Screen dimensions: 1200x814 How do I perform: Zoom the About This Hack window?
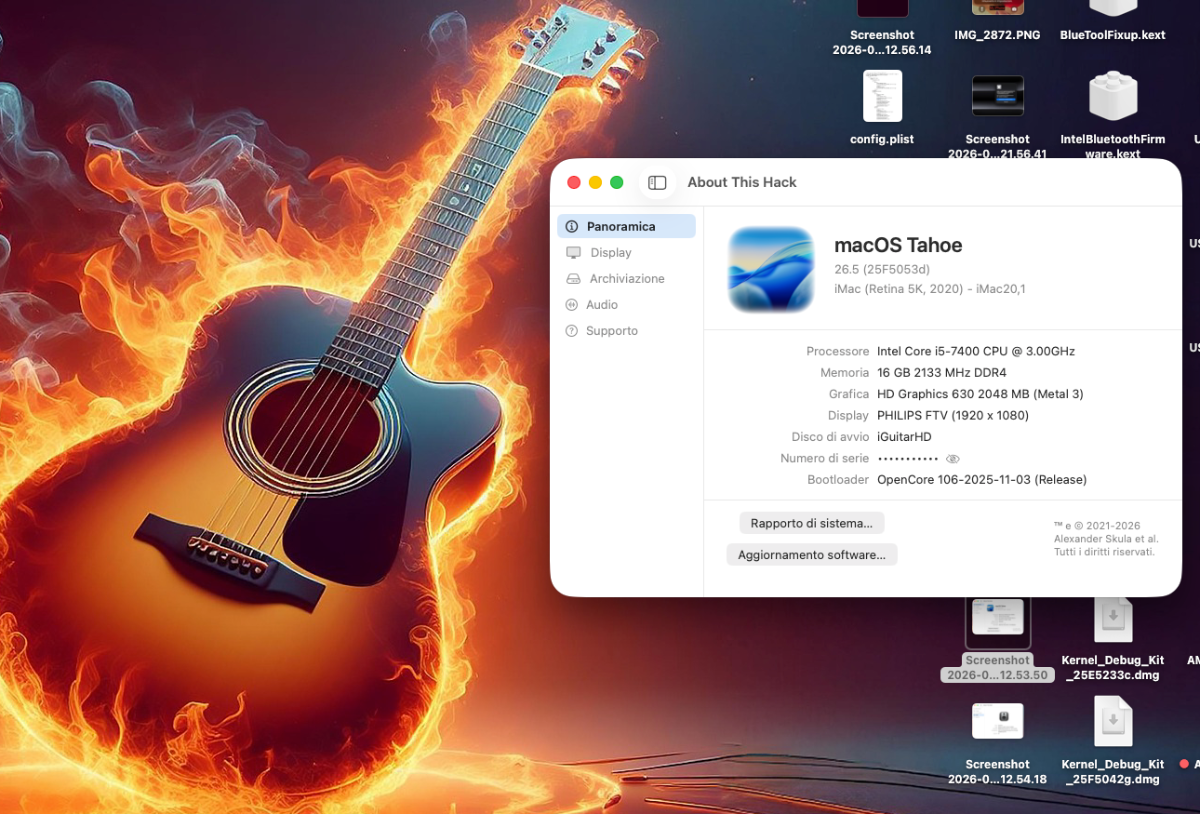click(x=617, y=182)
